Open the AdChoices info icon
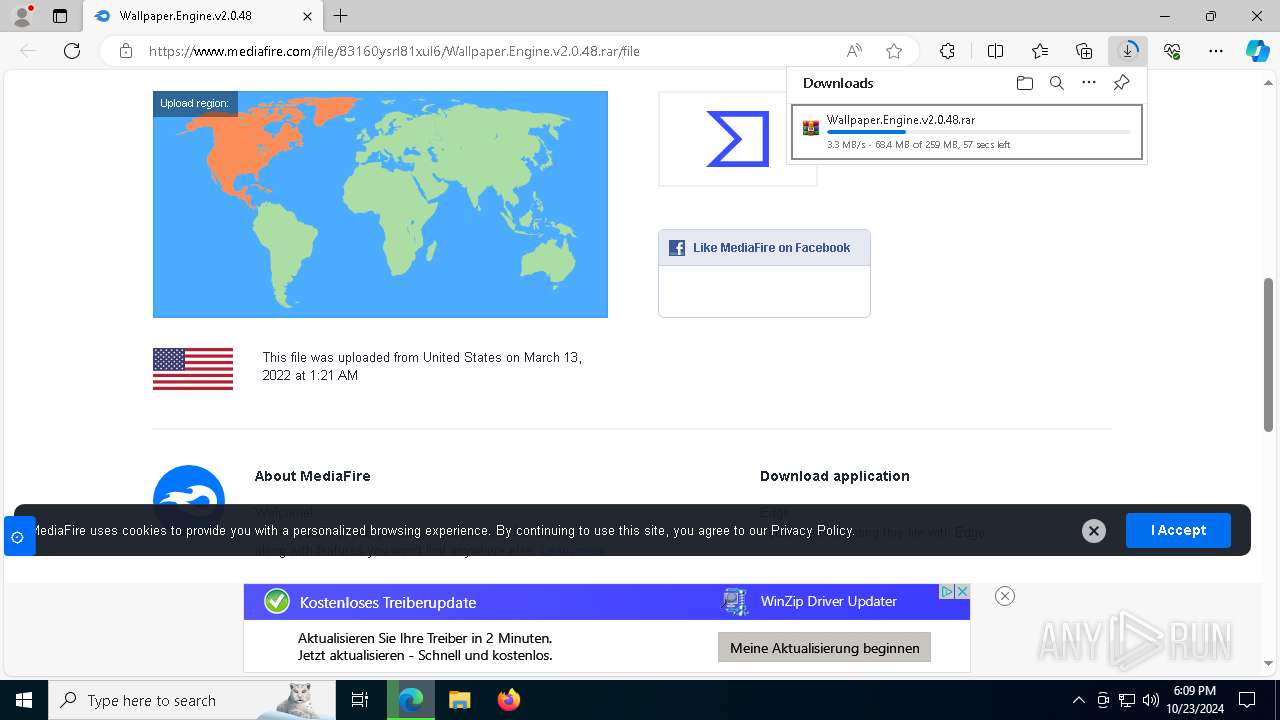 [x=947, y=592]
